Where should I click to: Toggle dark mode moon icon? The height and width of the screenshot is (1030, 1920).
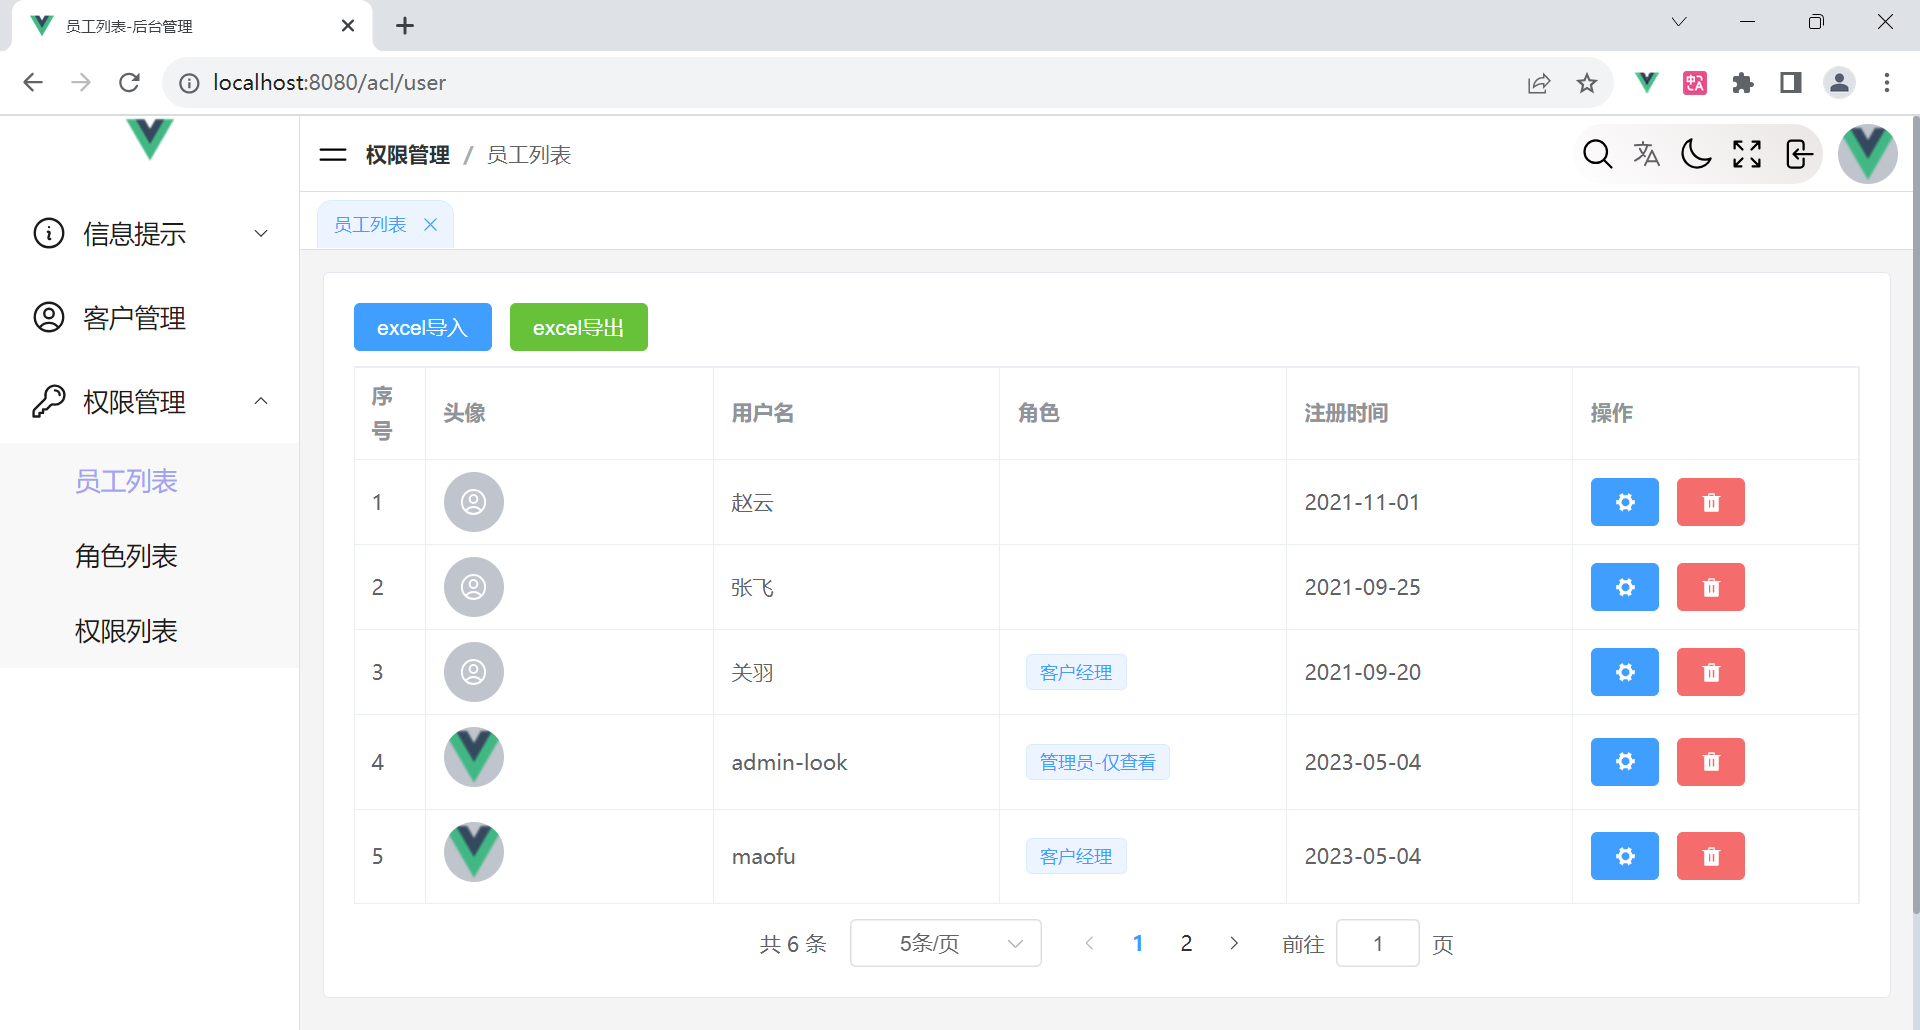click(1697, 154)
